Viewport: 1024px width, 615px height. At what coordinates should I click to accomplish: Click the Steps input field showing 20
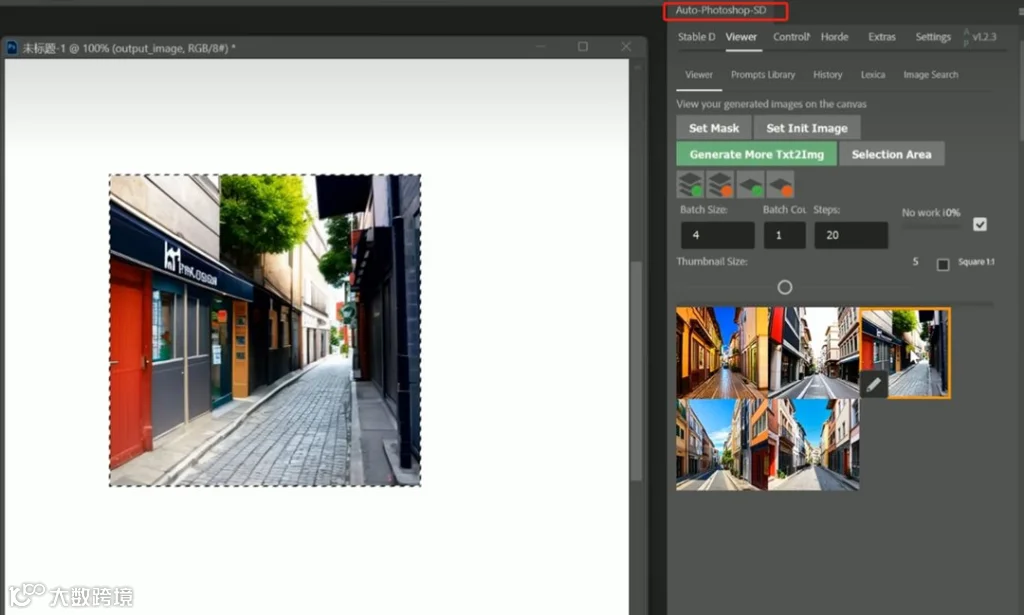(x=850, y=235)
